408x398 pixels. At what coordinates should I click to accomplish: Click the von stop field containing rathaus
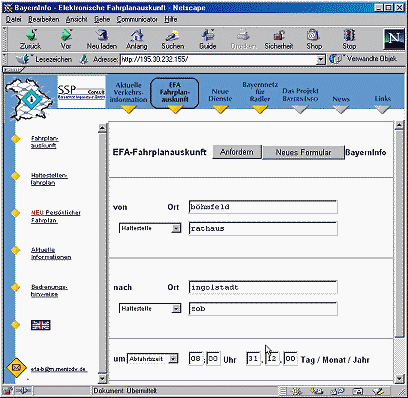click(x=263, y=229)
